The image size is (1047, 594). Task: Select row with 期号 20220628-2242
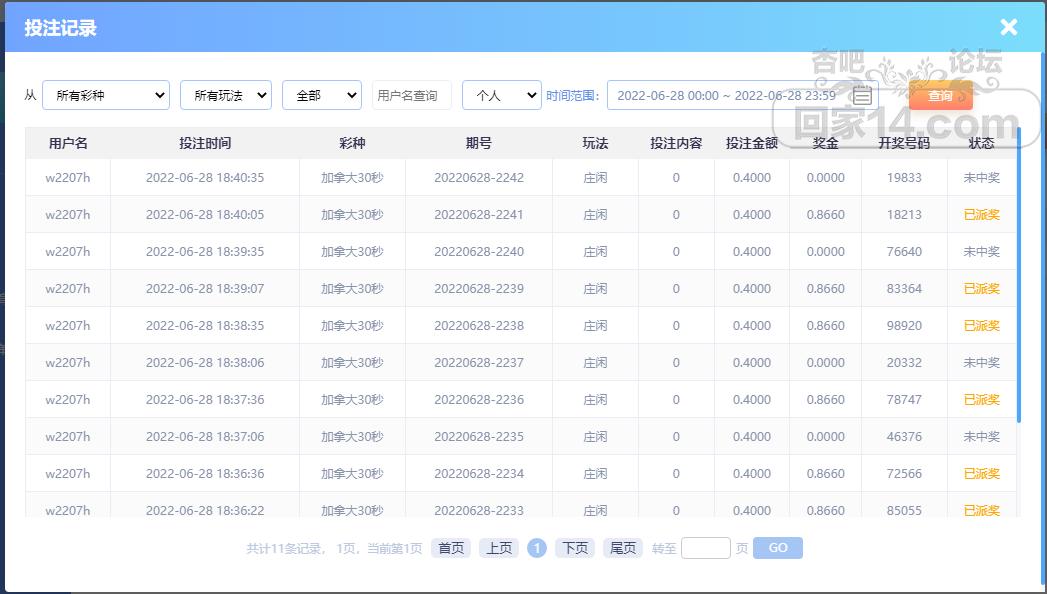click(479, 178)
